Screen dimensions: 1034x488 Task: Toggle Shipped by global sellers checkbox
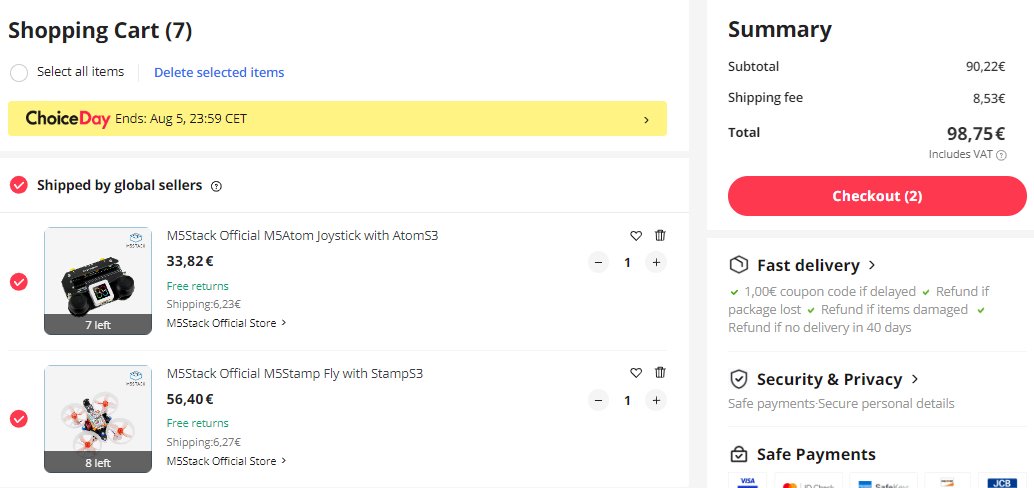tap(19, 185)
